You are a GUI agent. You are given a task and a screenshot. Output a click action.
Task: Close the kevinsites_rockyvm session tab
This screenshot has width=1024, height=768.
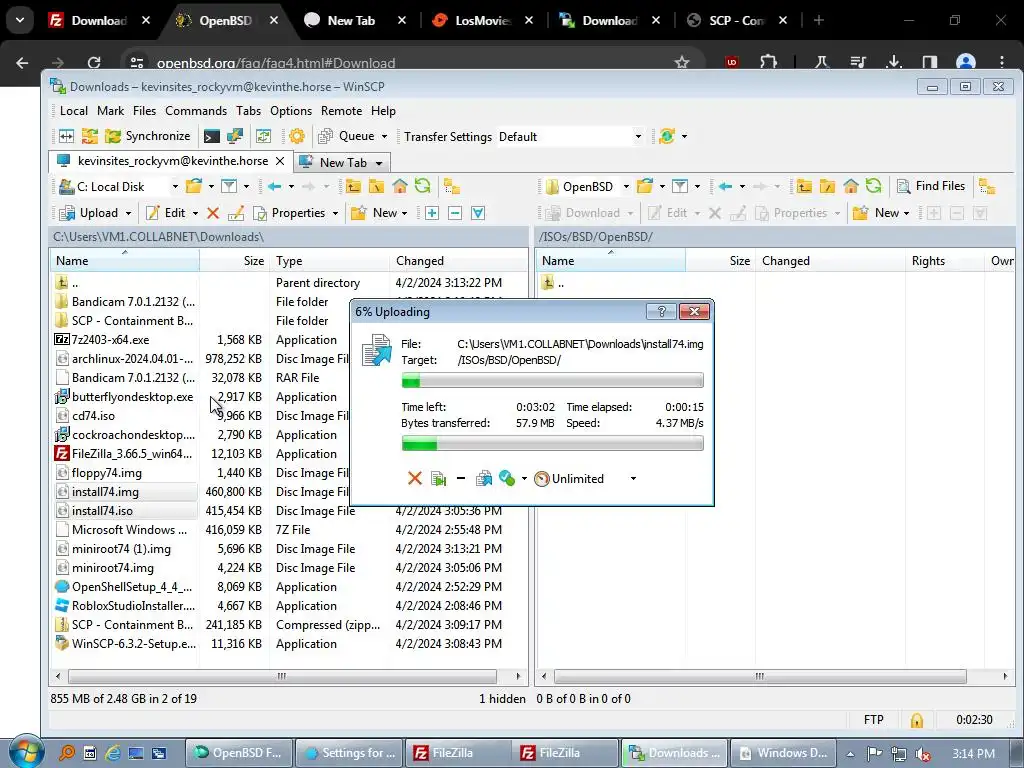pos(280,161)
